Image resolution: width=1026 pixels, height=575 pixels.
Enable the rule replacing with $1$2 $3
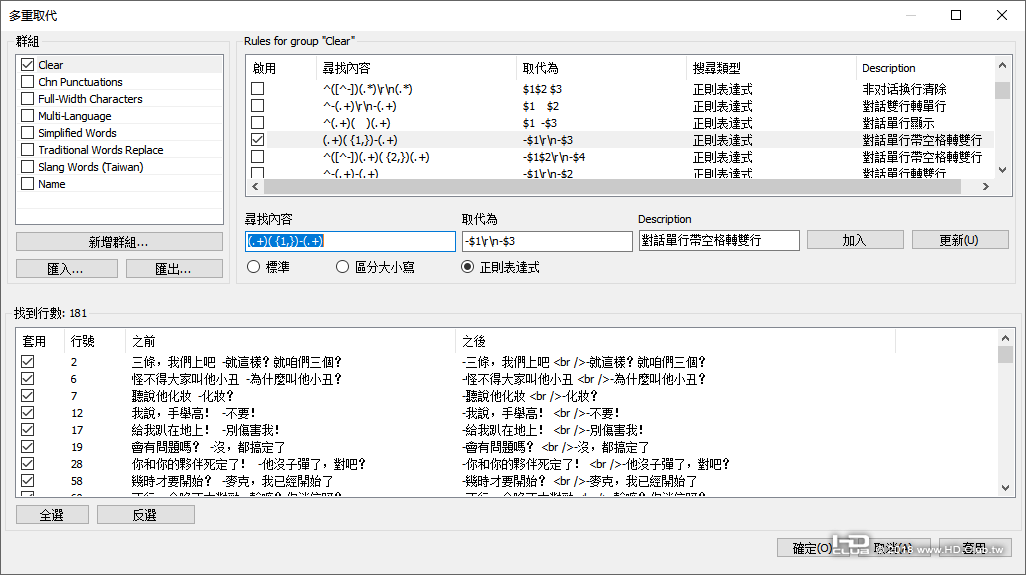(258, 89)
